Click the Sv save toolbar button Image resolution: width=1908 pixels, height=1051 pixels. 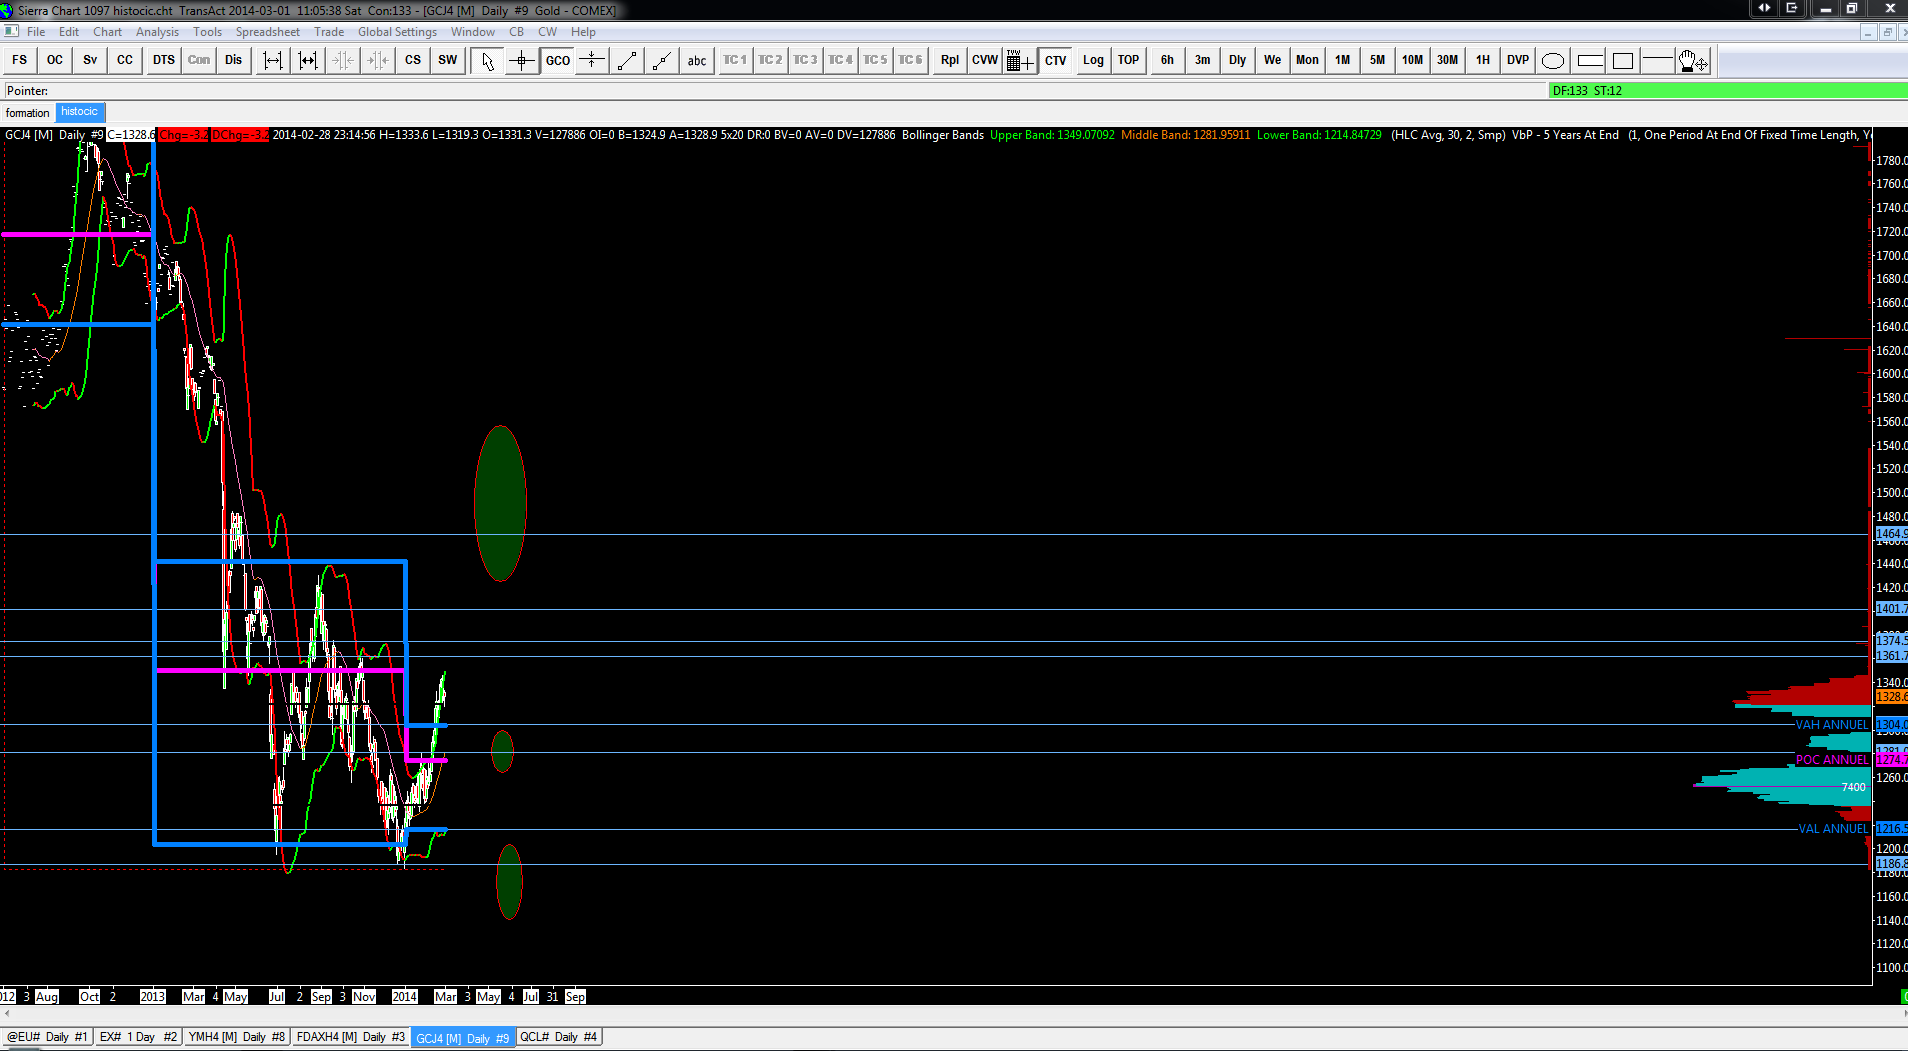click(x=89, y=60)
